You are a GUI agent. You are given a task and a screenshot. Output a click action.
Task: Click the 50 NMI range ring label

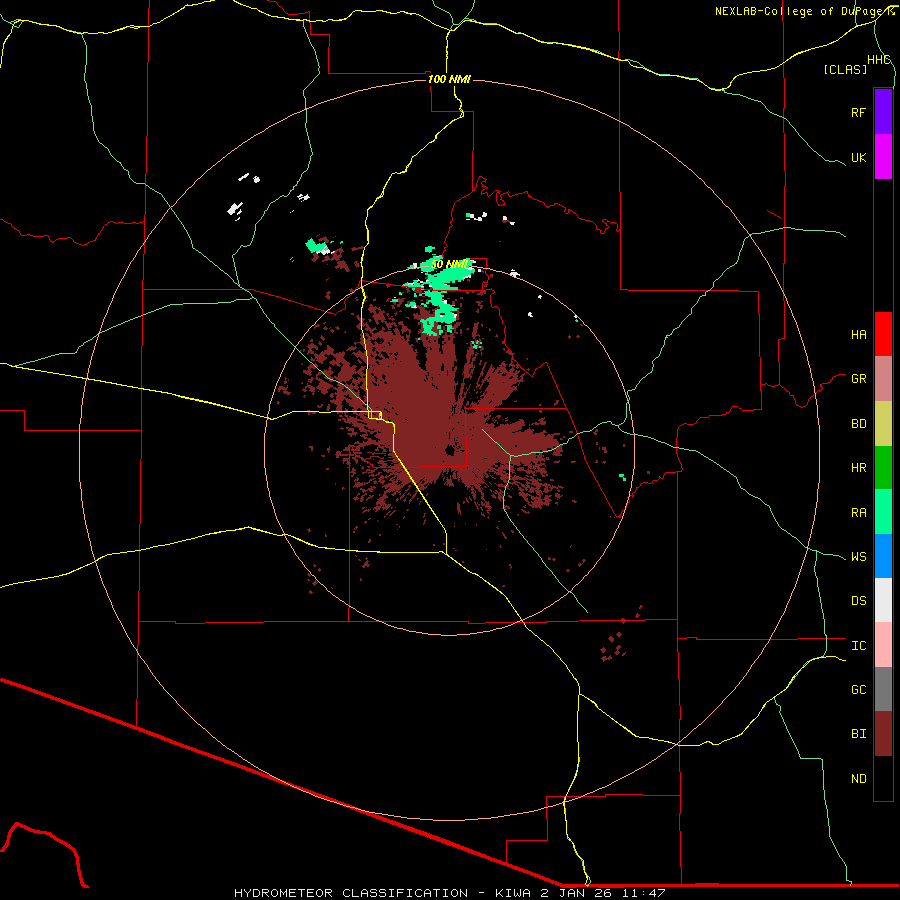pyautogui.click(x=450, y=265)
